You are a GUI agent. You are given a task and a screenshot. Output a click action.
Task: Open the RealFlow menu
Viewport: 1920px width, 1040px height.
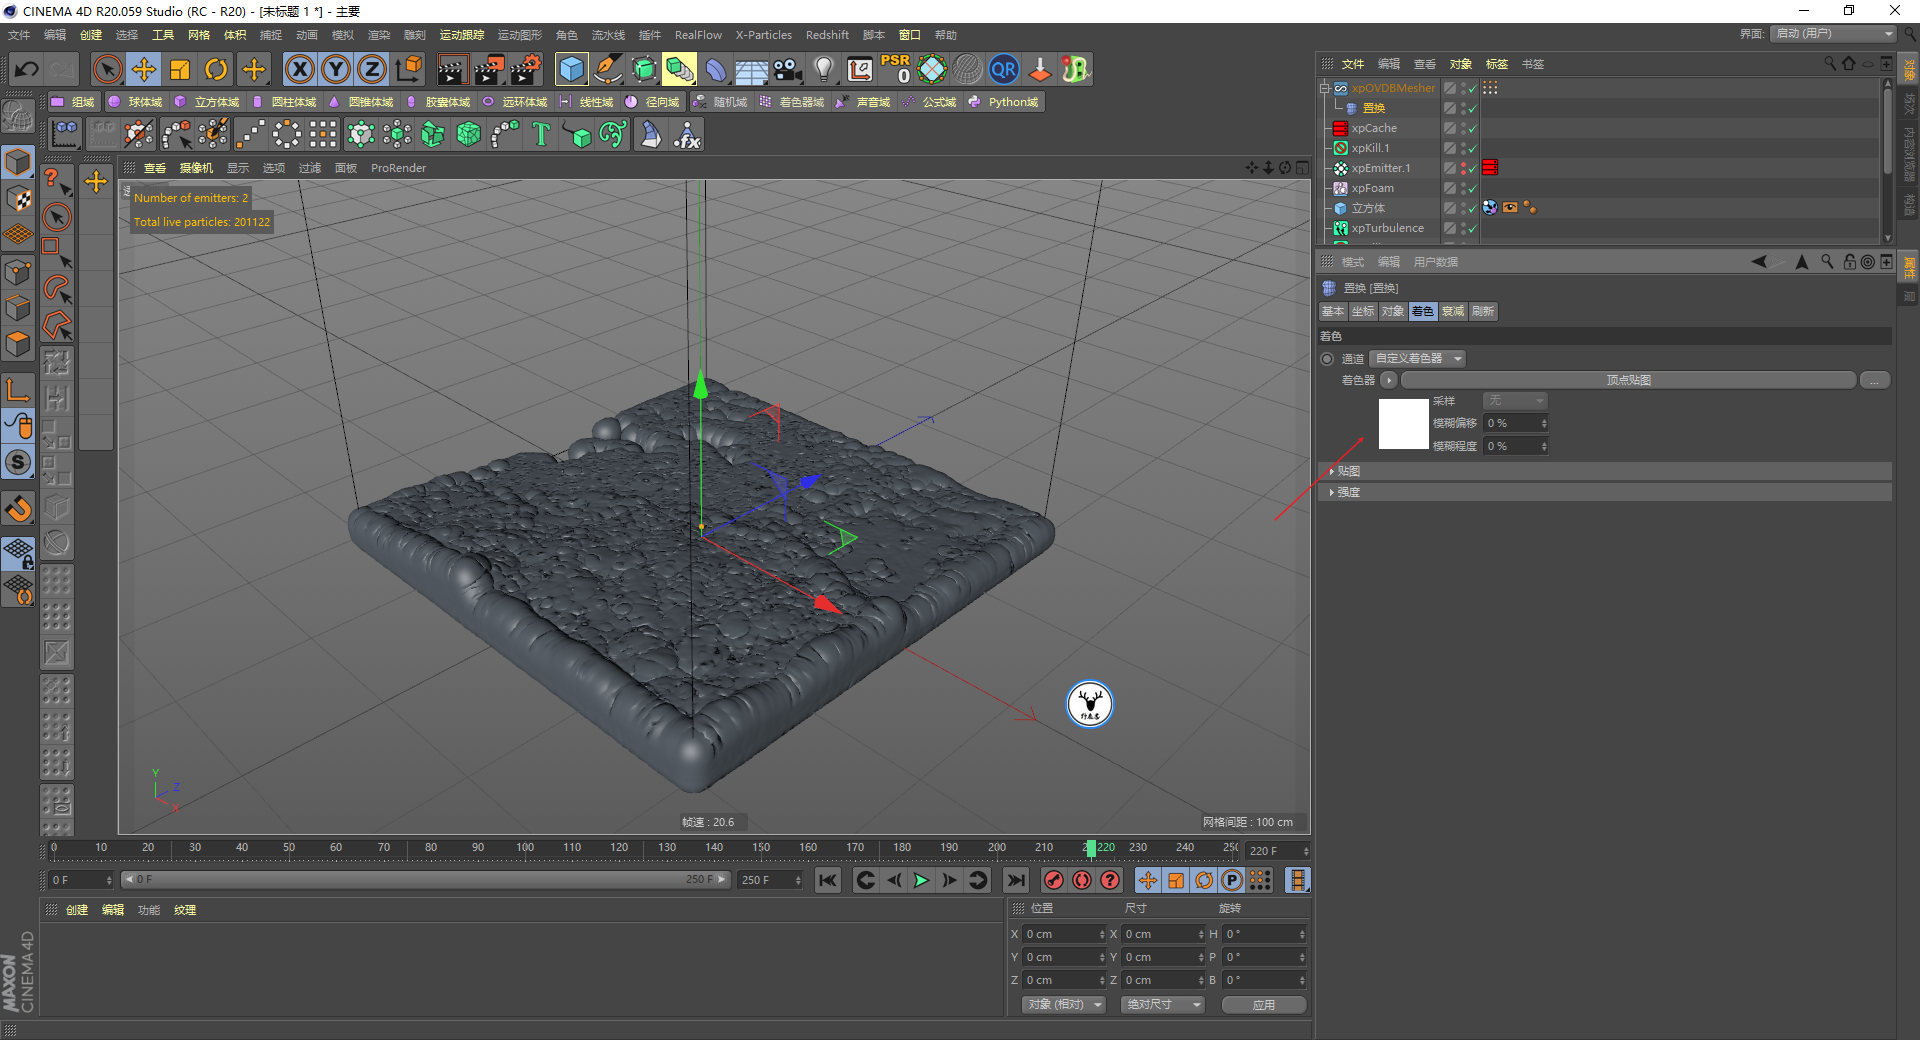pos(697,35)
